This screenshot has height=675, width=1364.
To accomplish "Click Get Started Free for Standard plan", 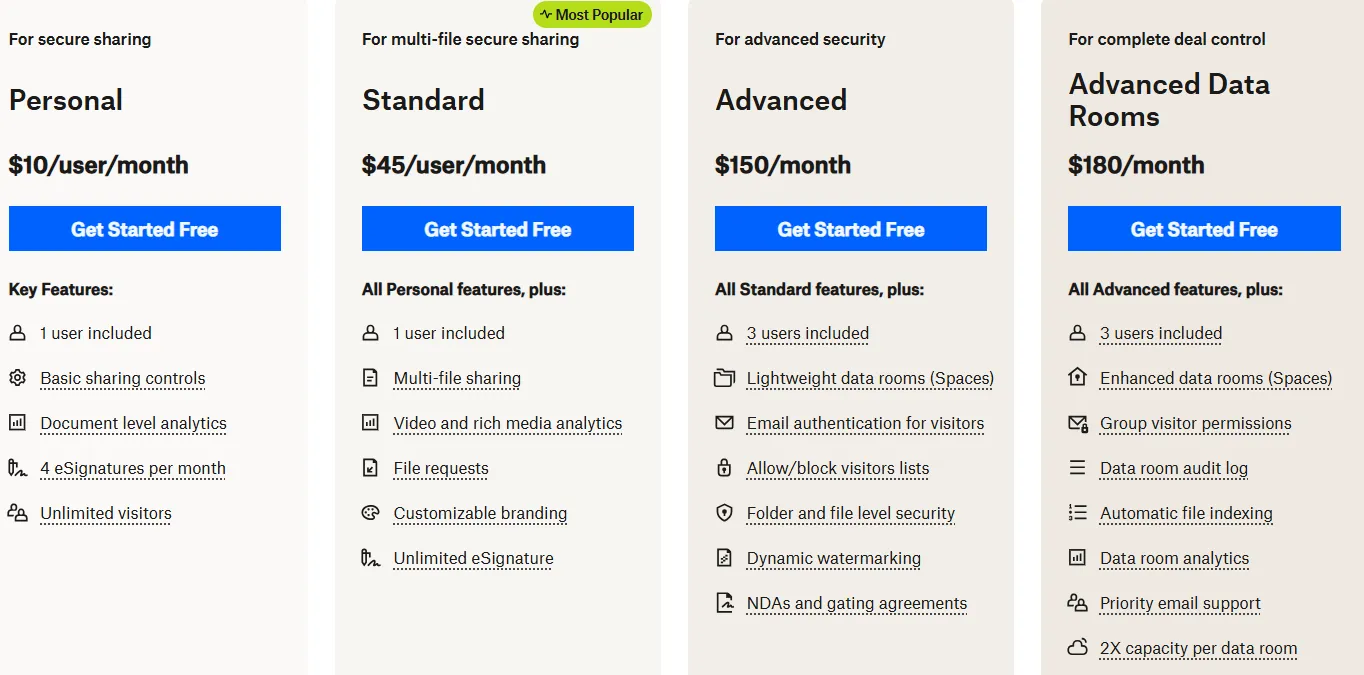I will [x=498, y=229].
